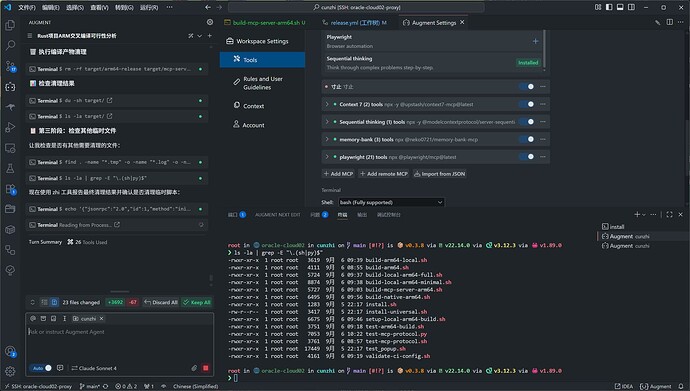Click Import from JSON button
Screen dimensions: 690x391
point(439,174)
